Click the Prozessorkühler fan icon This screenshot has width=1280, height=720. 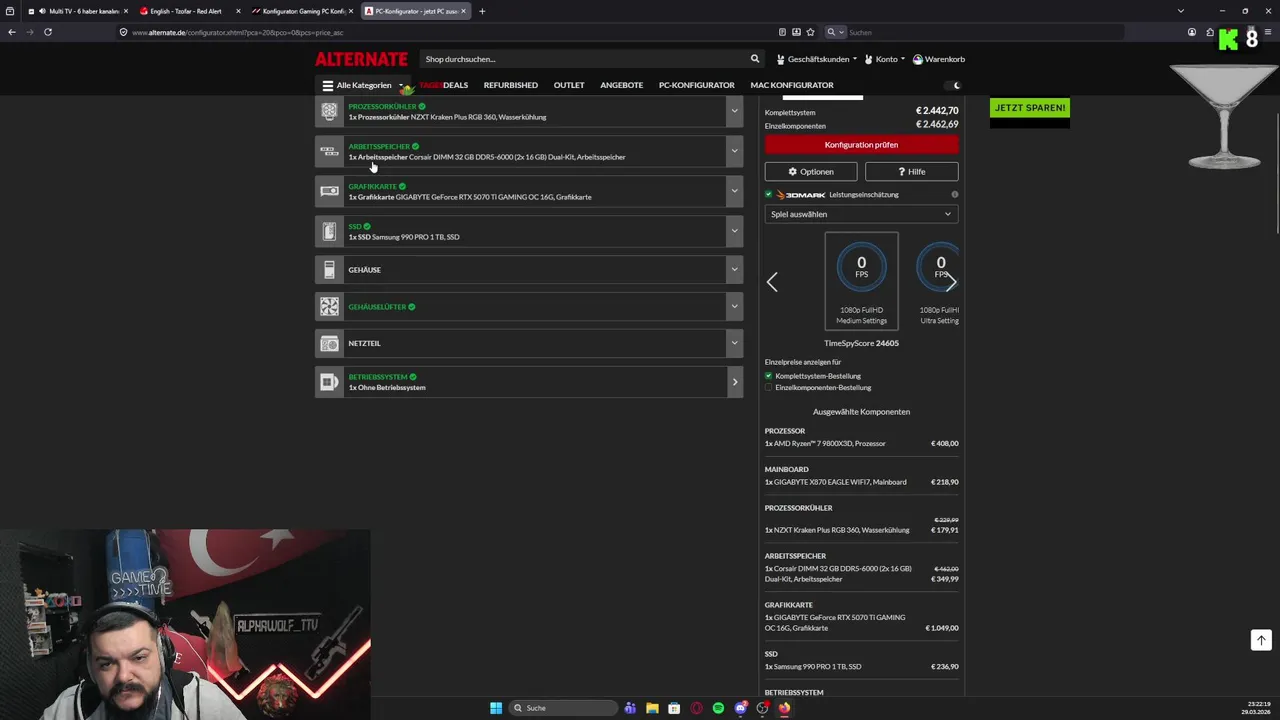(329, 111)
